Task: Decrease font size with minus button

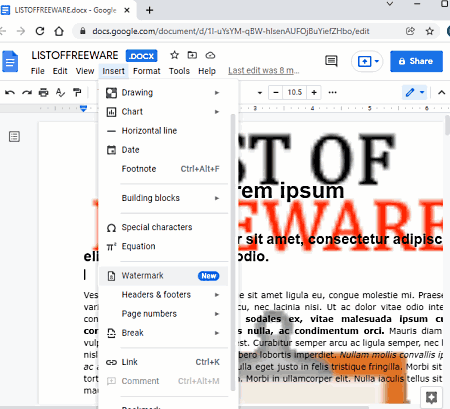Action: [276, 92]
